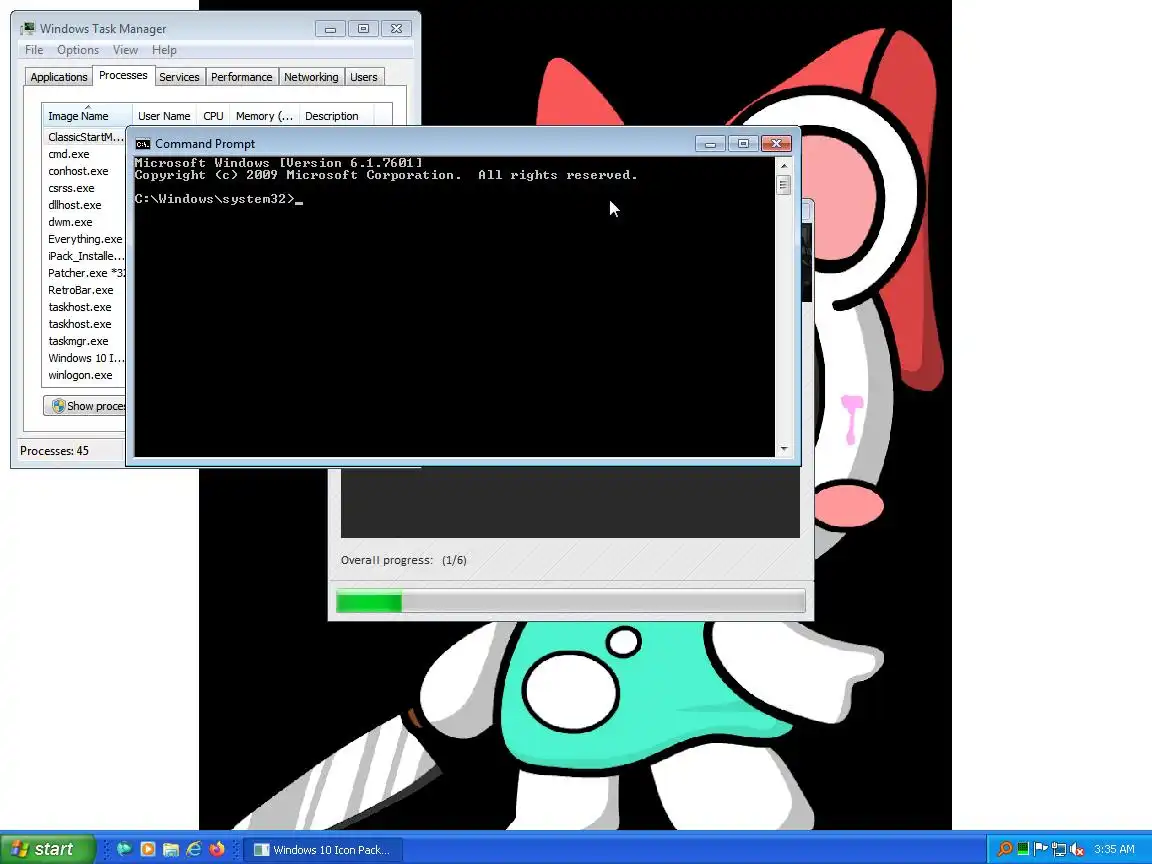1152x864 pixels.
Task: Minimize the Windows Task Manager window
Action: pyautogui.click(x=330, y=29)
